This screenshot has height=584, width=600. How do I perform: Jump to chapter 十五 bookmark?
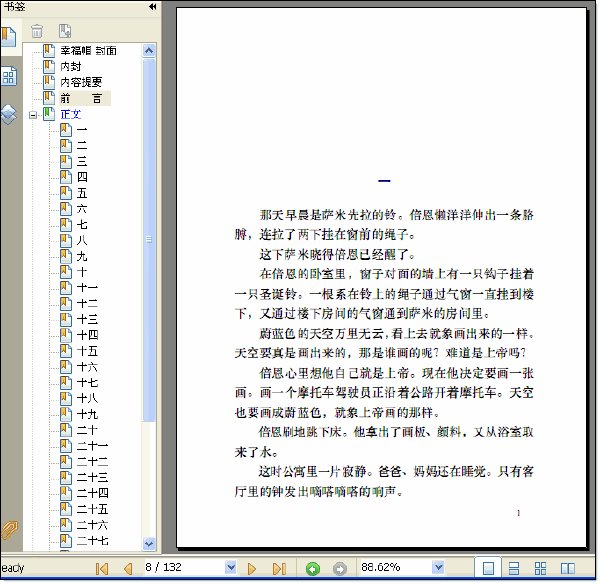point(87,351)
